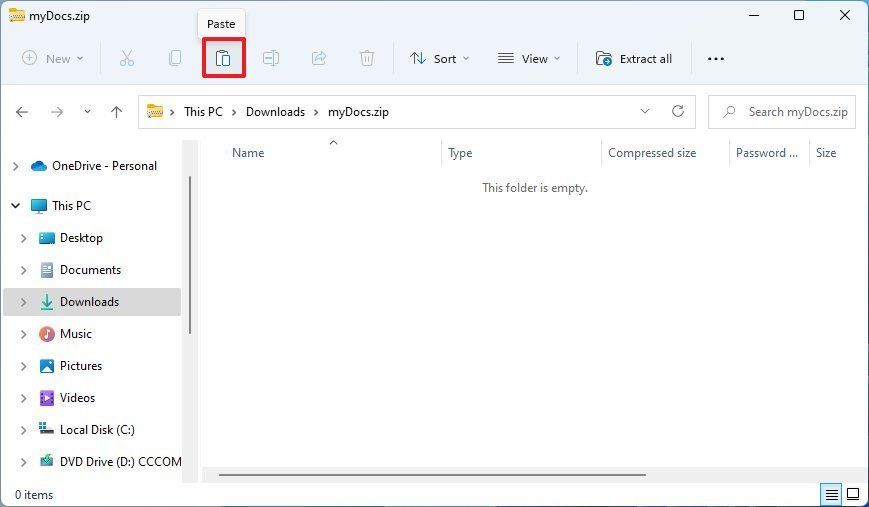Open the recent locations chevron

tap(87, 111)
